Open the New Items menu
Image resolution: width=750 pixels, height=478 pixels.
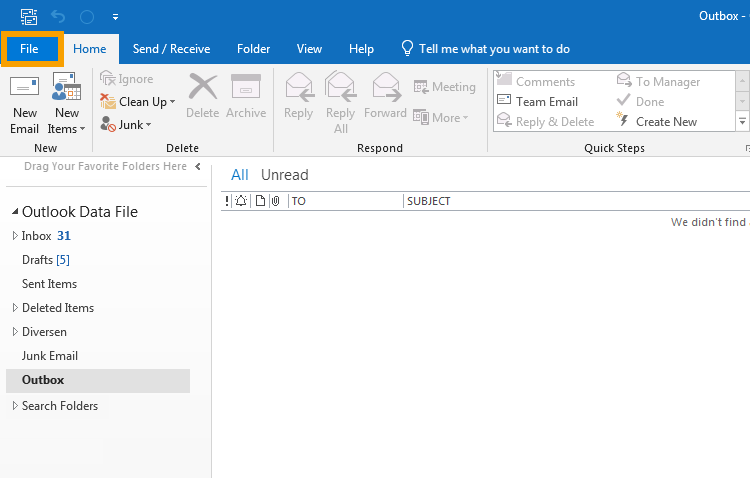tap(66, 104)
